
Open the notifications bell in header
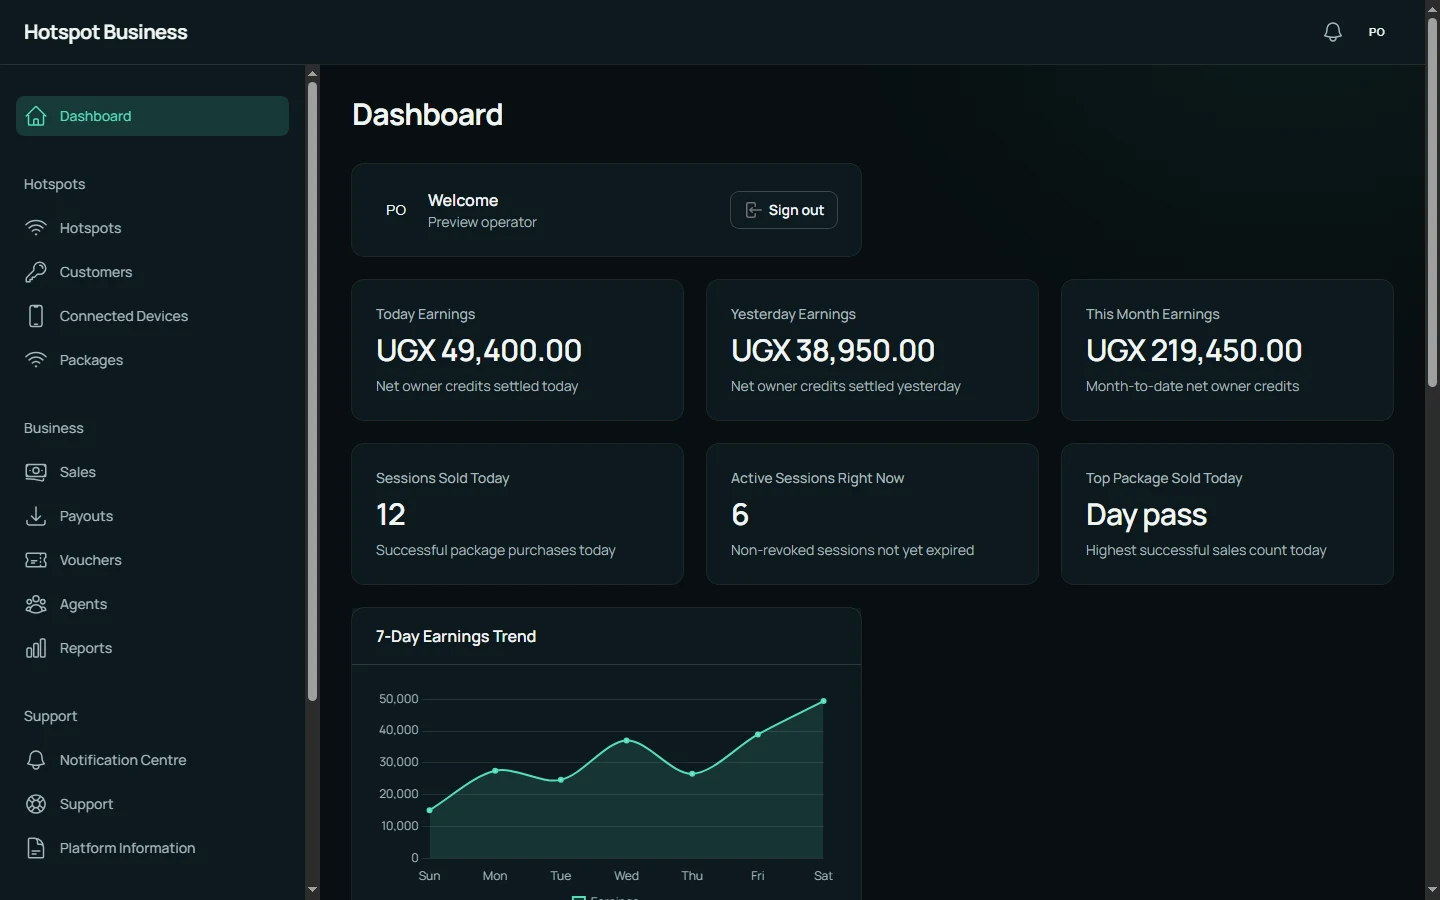1332,32
